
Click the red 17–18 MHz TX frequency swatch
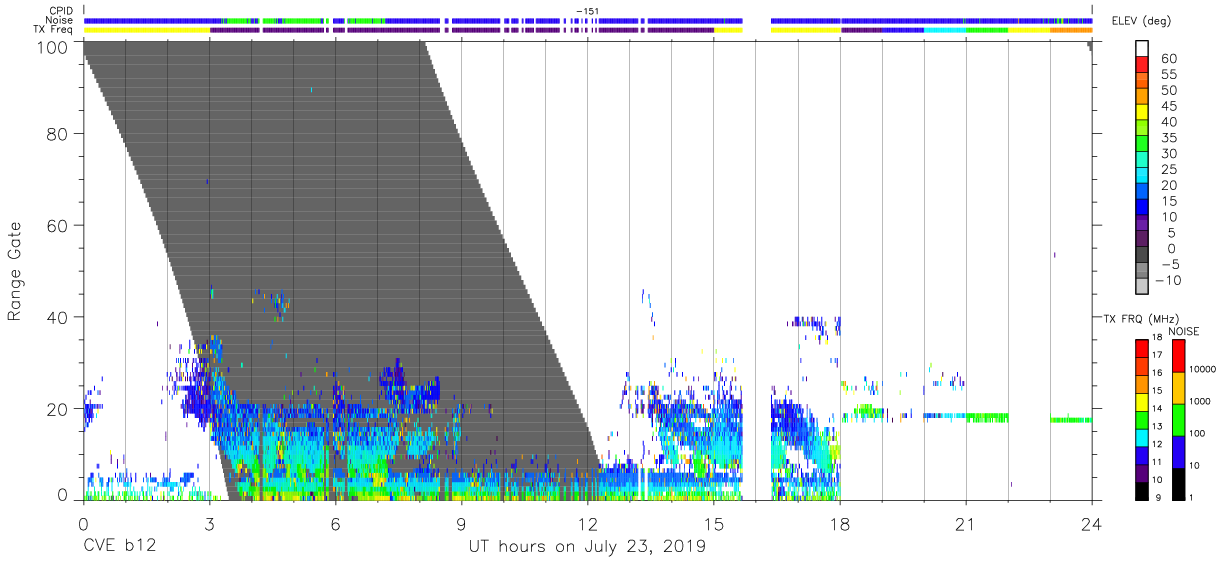[1143, 348]
